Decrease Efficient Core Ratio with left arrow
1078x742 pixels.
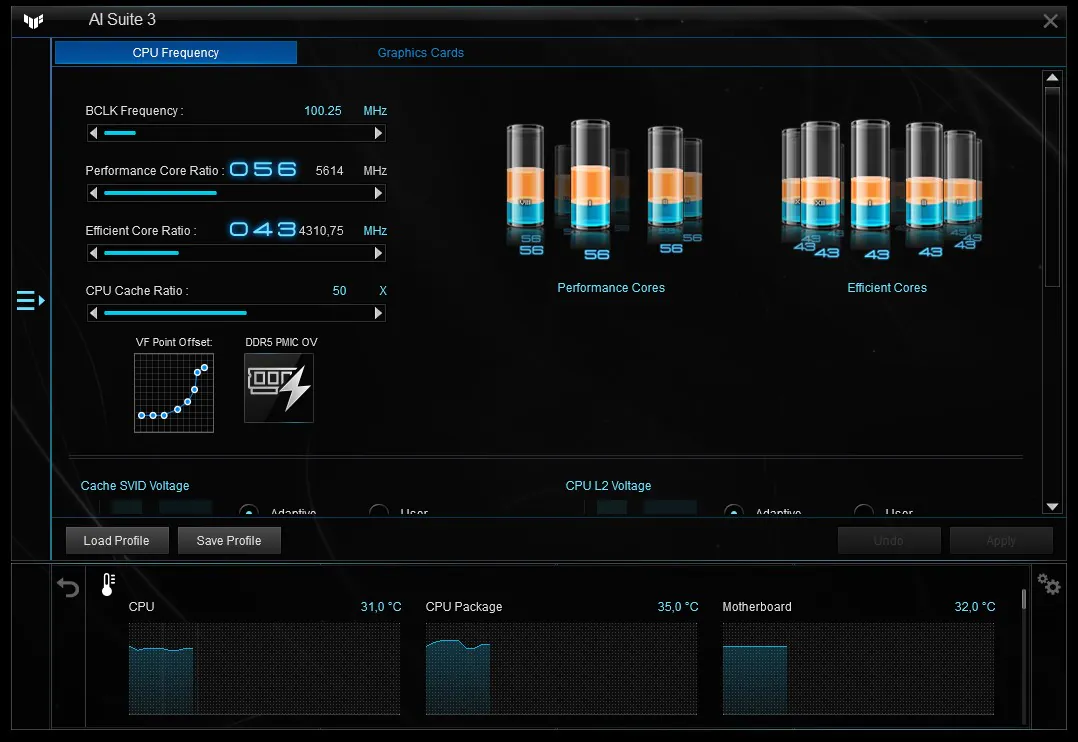click(94, 253)
